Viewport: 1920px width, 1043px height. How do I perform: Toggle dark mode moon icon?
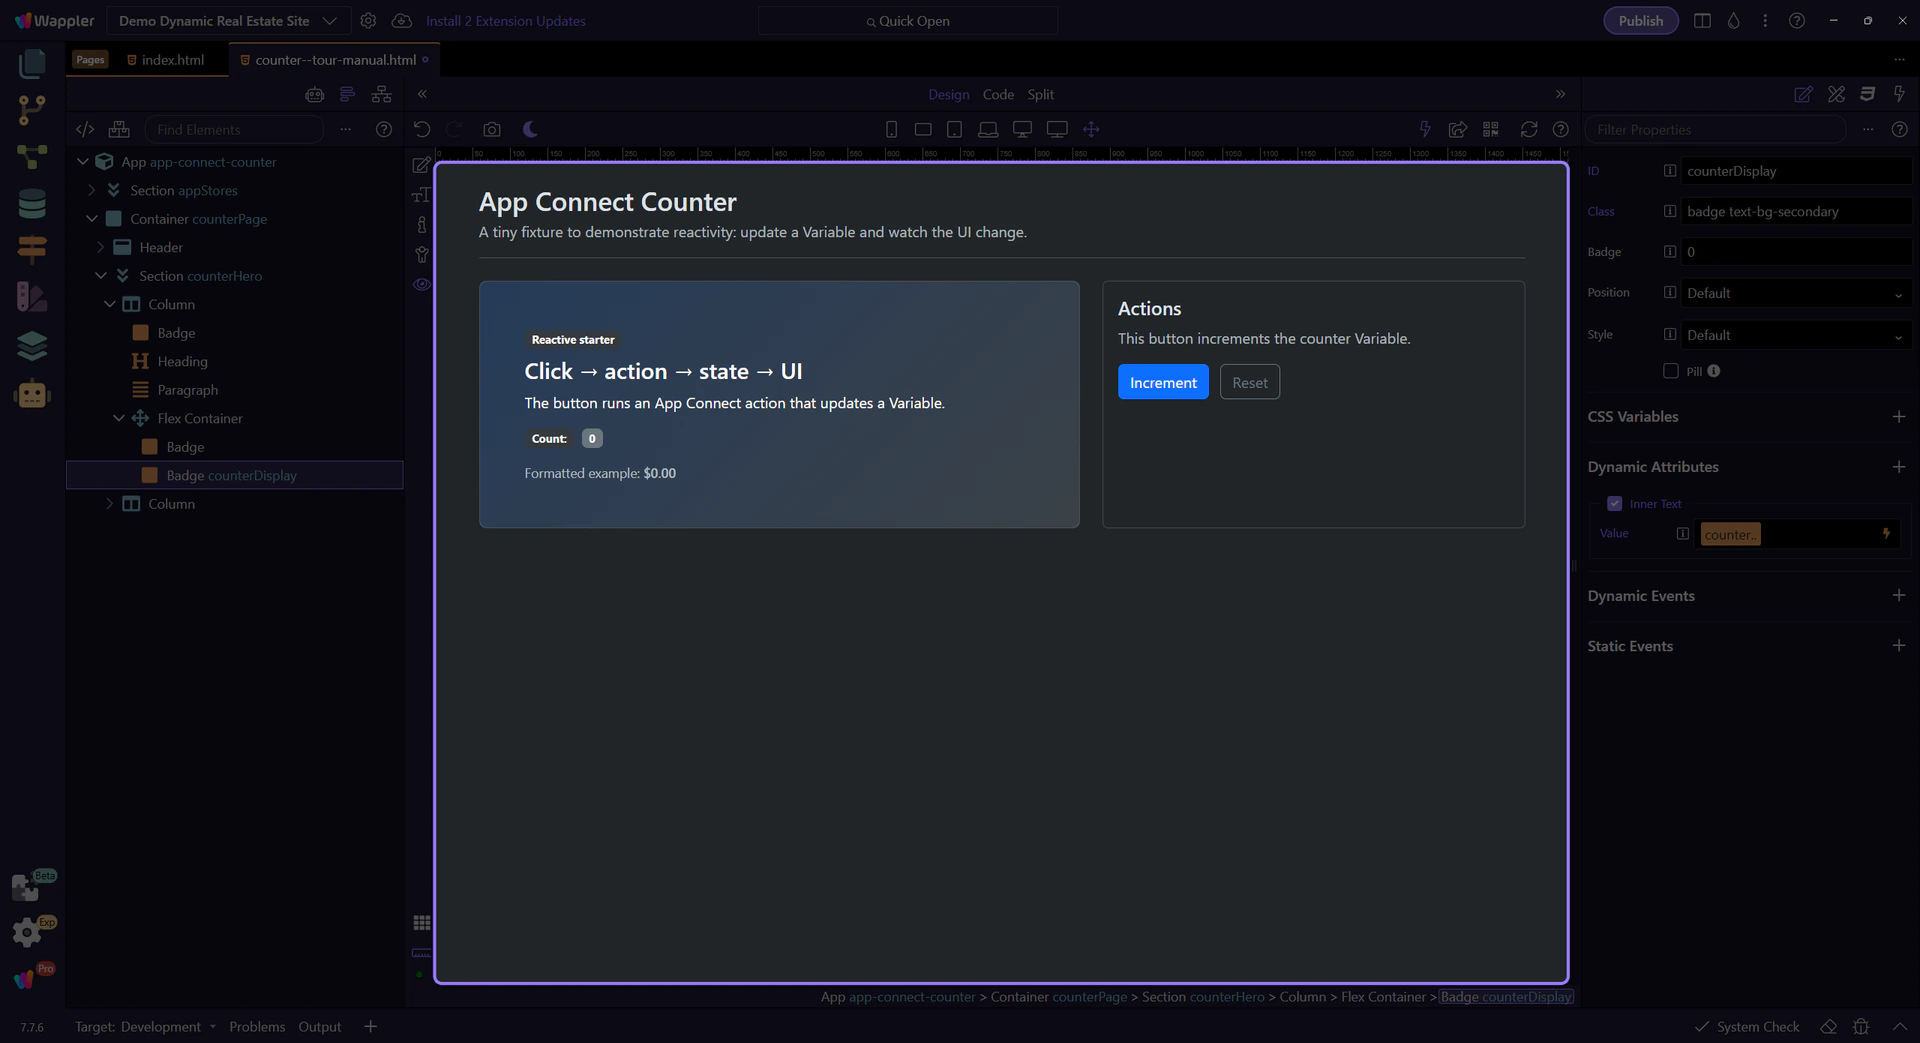(530, 129)
